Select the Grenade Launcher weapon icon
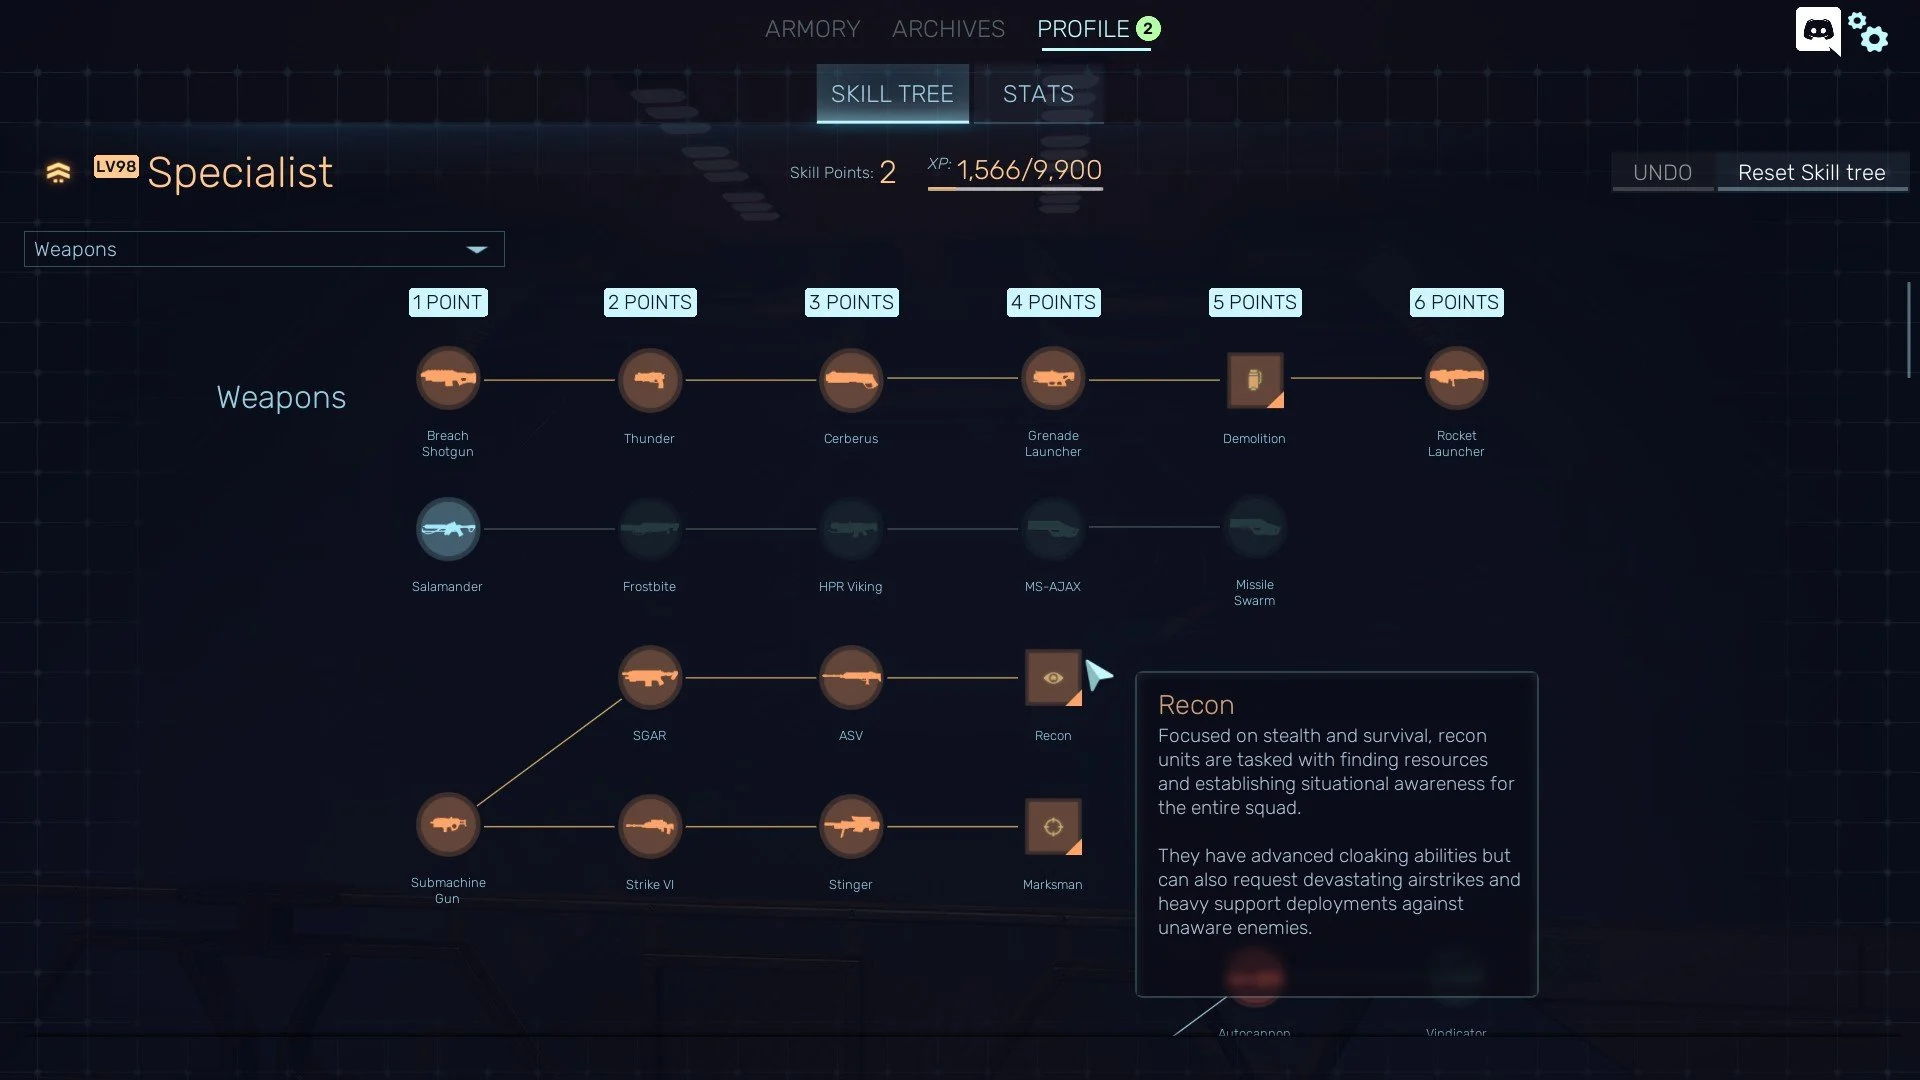Screen dimensions: 1920x1080 point(1052,378)
